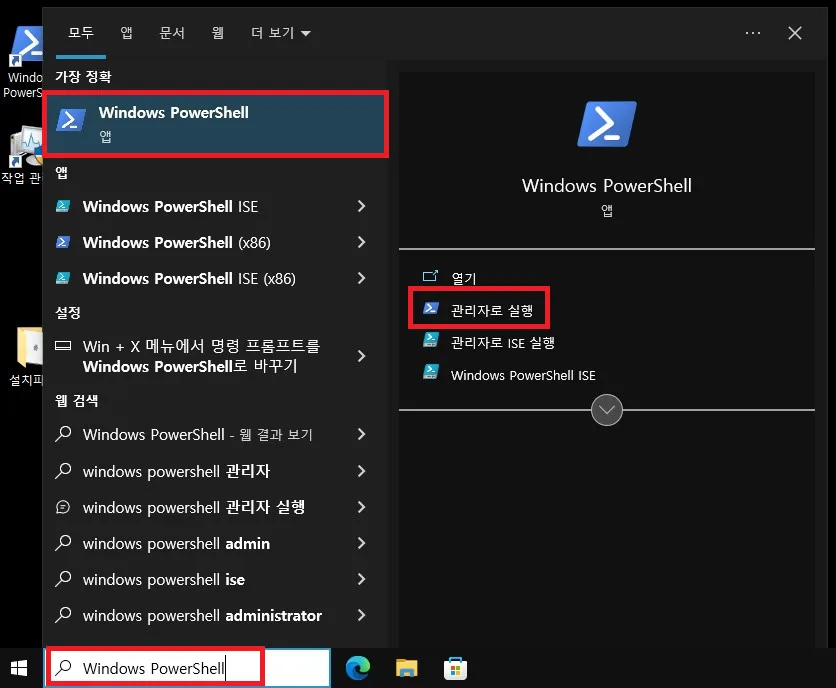
Task: Expand 'windows powershell administrator' suggestion arrow
Action: (x=361, y=615)
